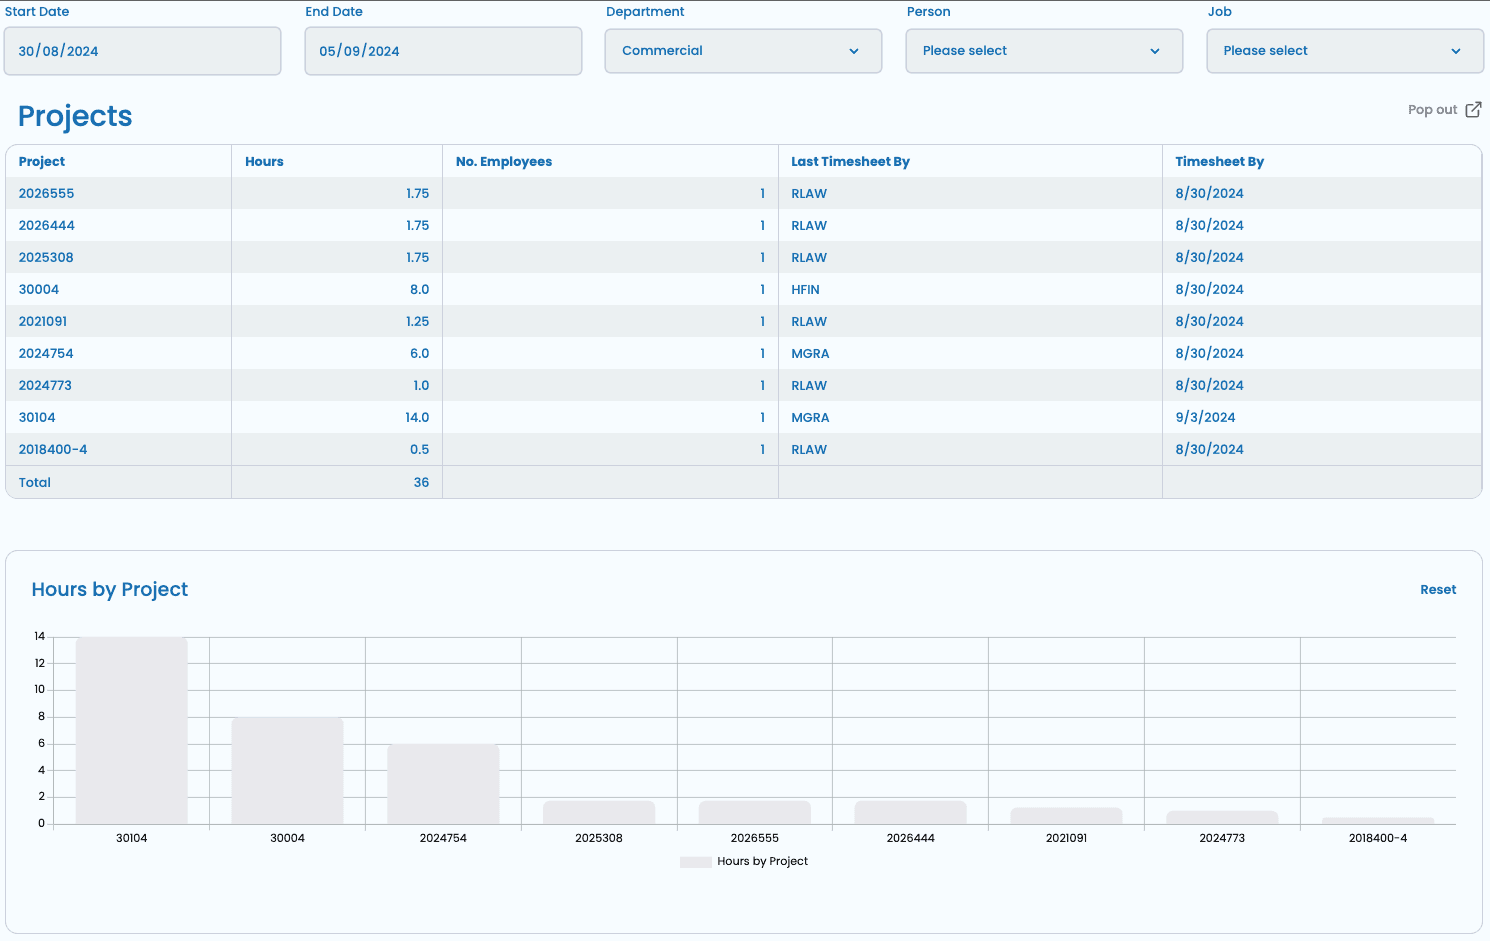This screenshot has height=941, width=1490.
Task: Open the Job selection dropdown
Action: click(x=1344, y=50)
